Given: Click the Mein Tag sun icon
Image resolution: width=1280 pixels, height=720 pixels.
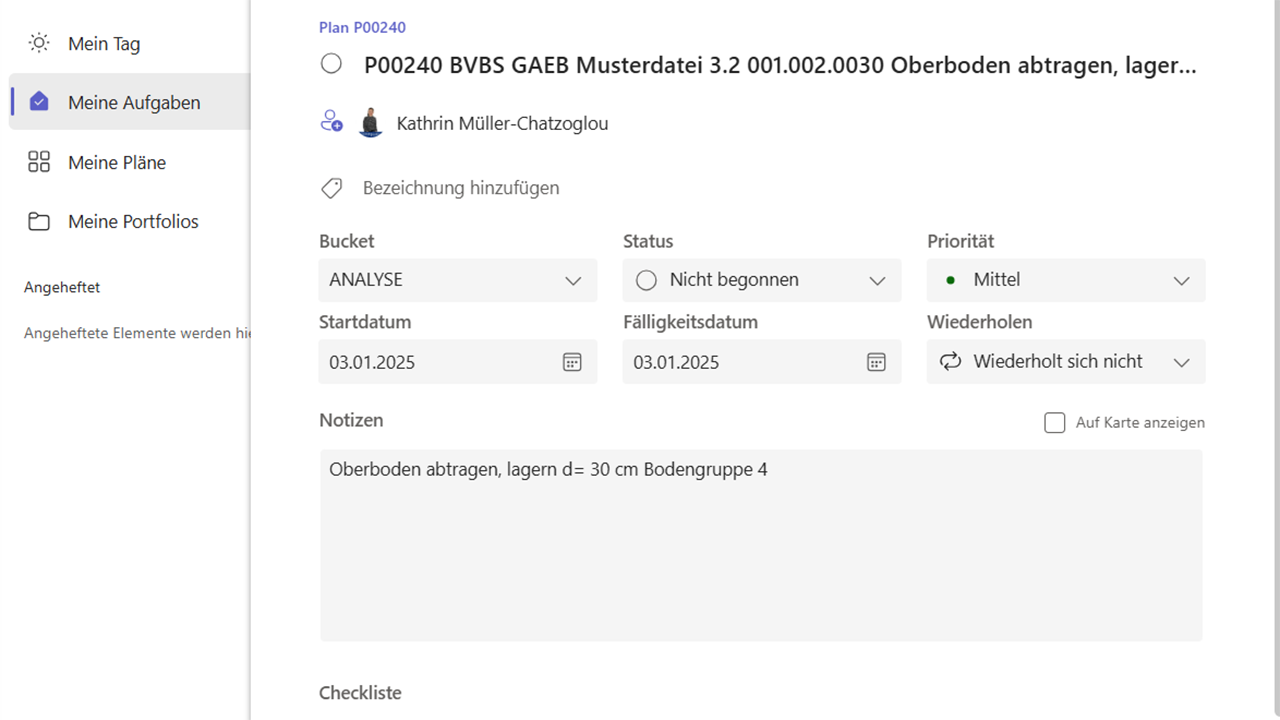Looking at the screenshot, I should click(x=39, y=43).
